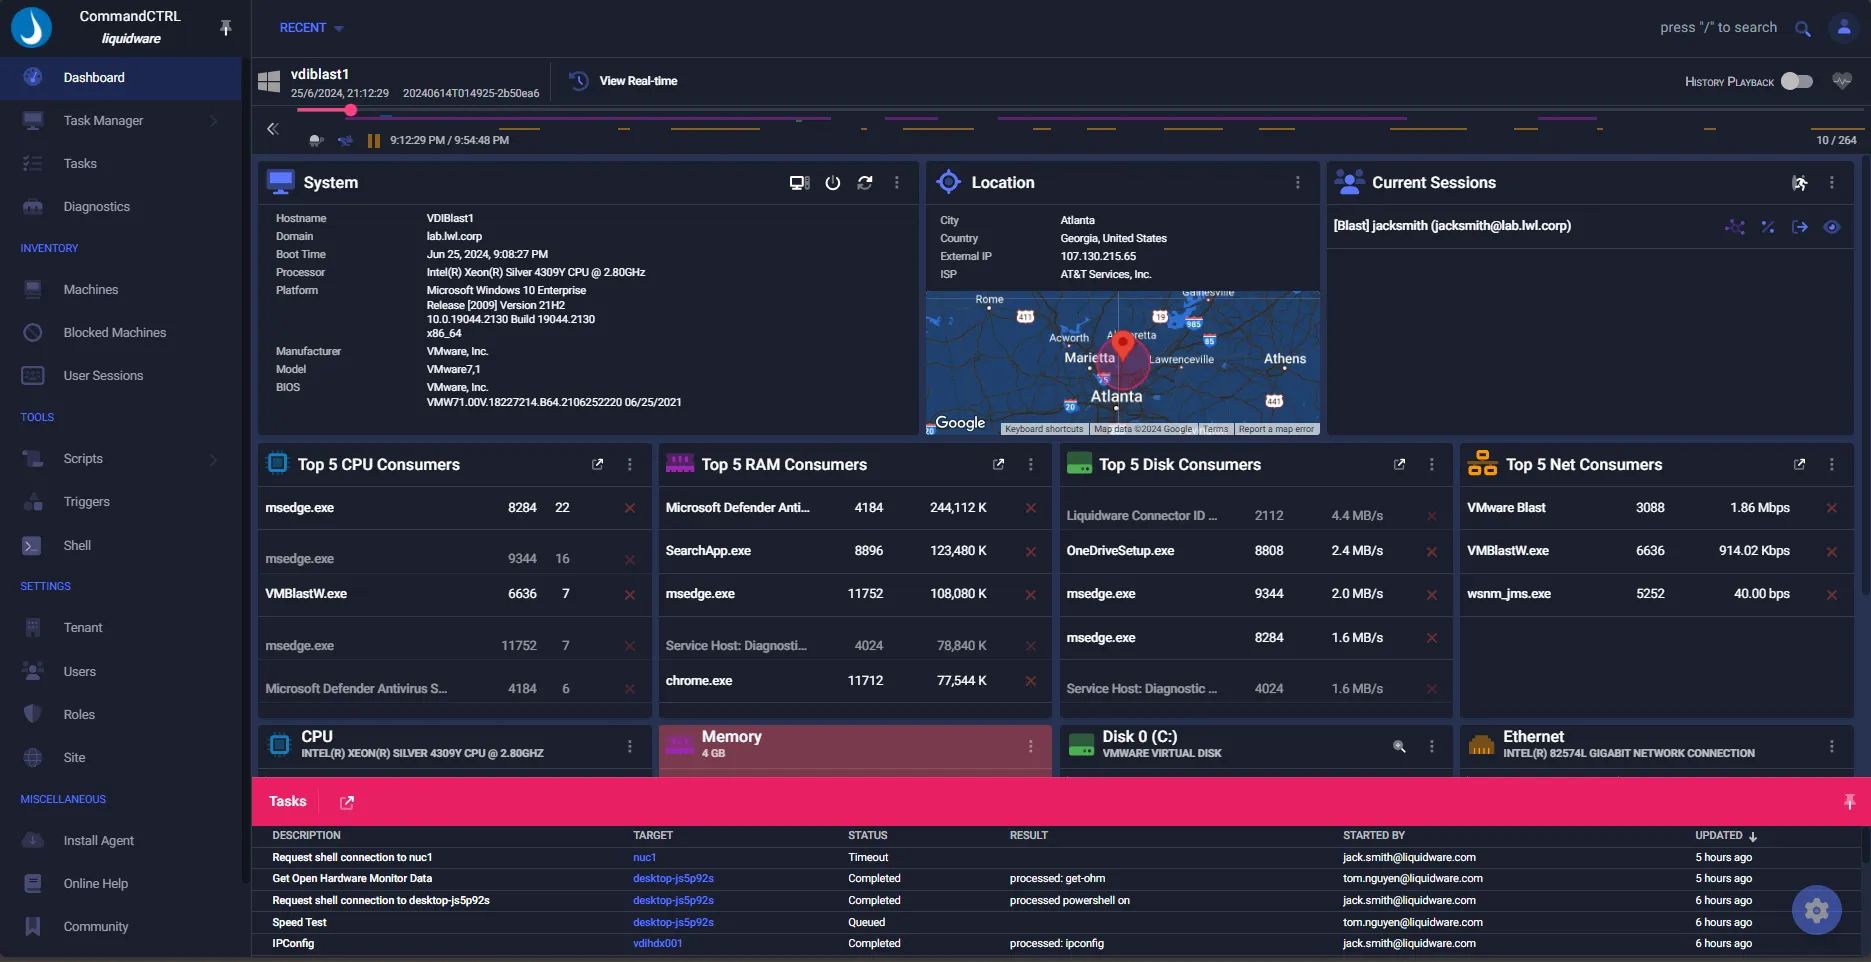Viewport: 1871px width, 962px height.
Task: Click the eye shadow icon for jacksmith session
Action: [1832, 227]
